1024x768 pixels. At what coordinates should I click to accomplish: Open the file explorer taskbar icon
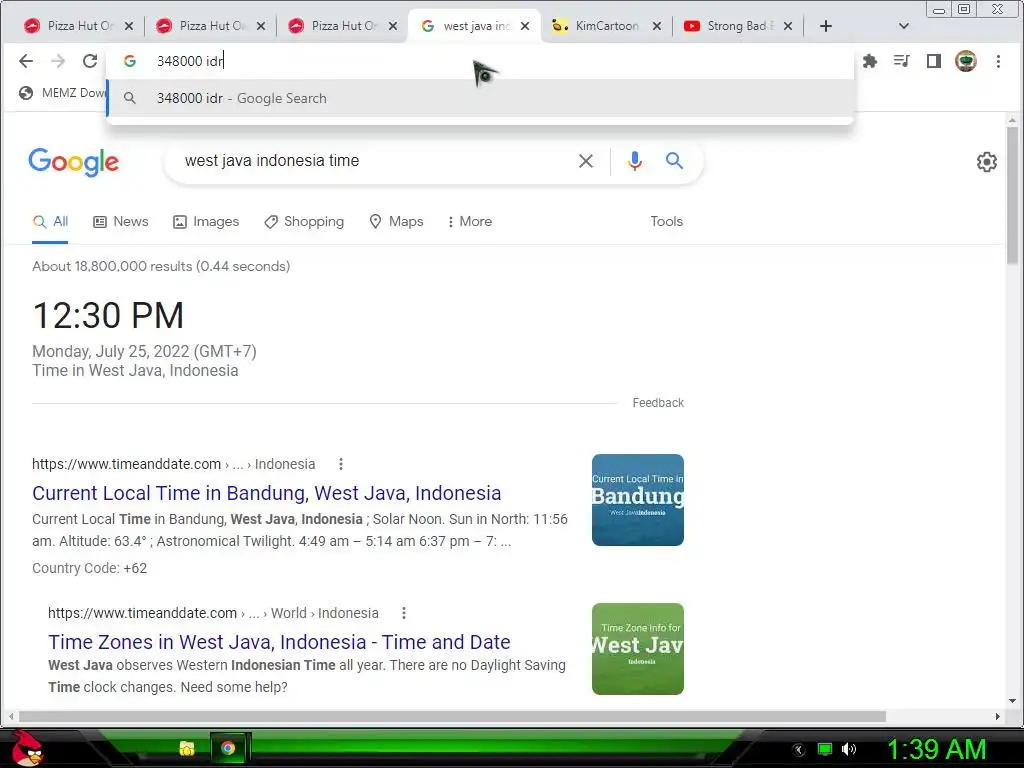187,748
